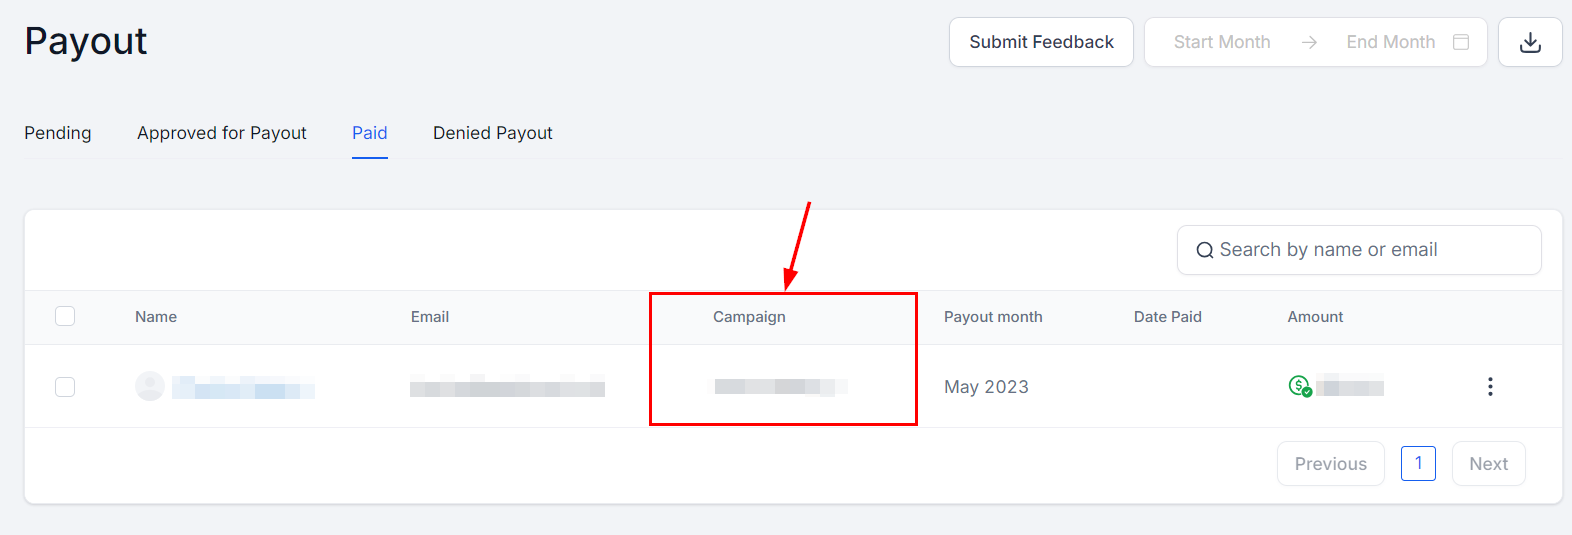The image size is (1572, 535).
Task: Select the Denied Payout tab
Action: [x=492, y=133]
